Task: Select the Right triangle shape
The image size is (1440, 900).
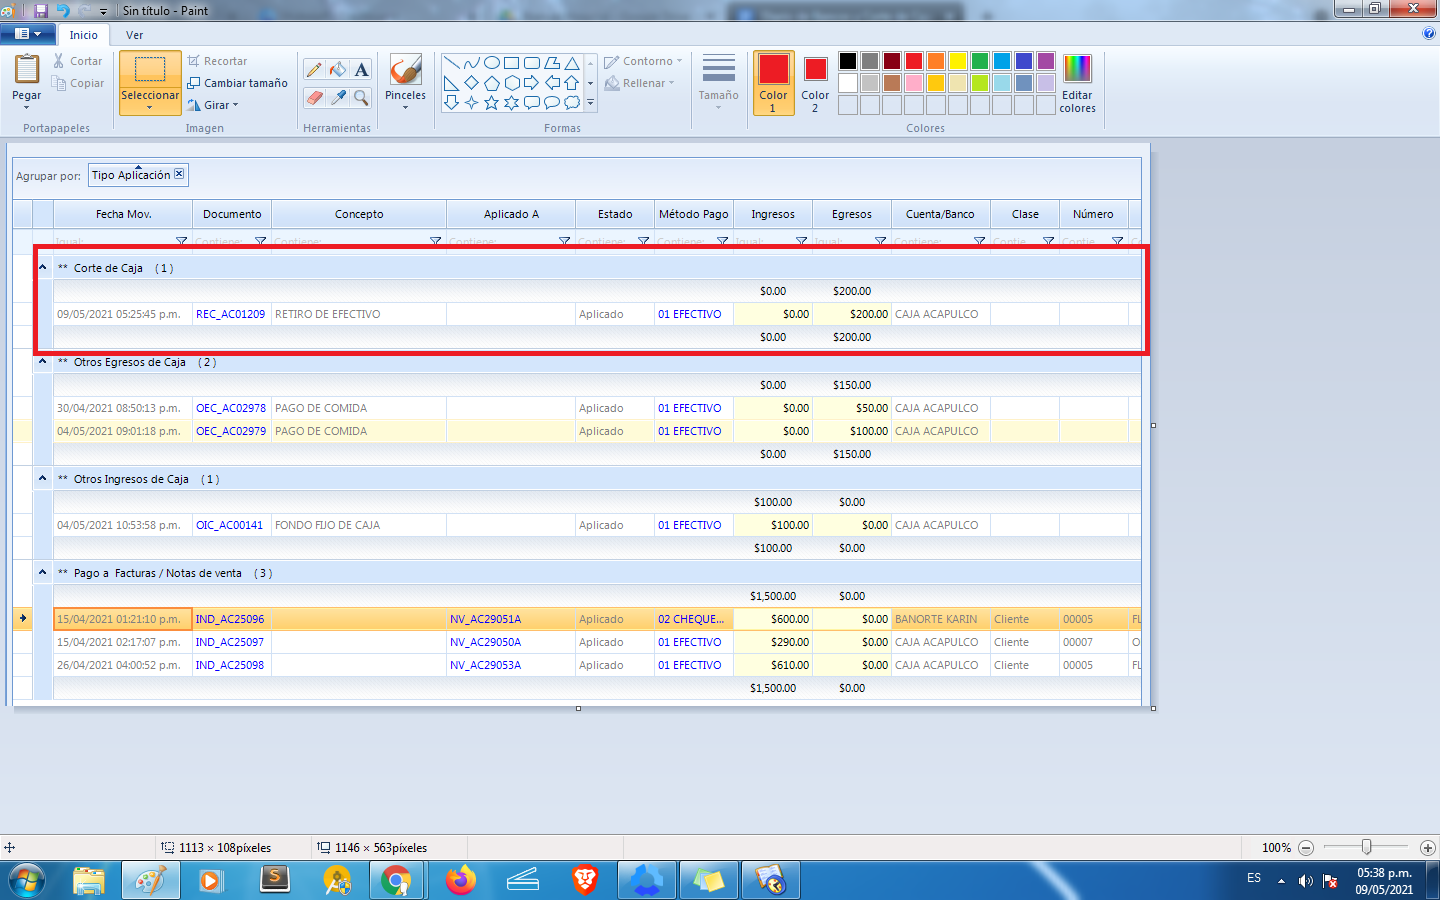Action: pos(451,83)
